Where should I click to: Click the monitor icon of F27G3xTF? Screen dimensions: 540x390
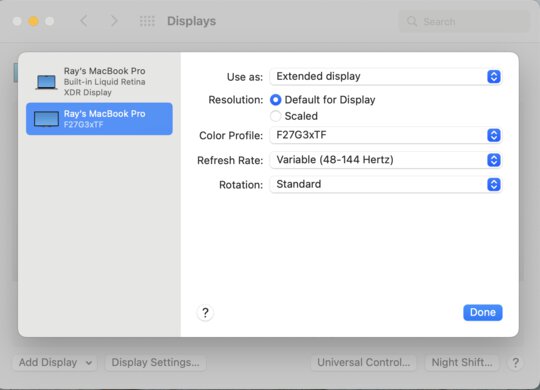coord(46,119)
